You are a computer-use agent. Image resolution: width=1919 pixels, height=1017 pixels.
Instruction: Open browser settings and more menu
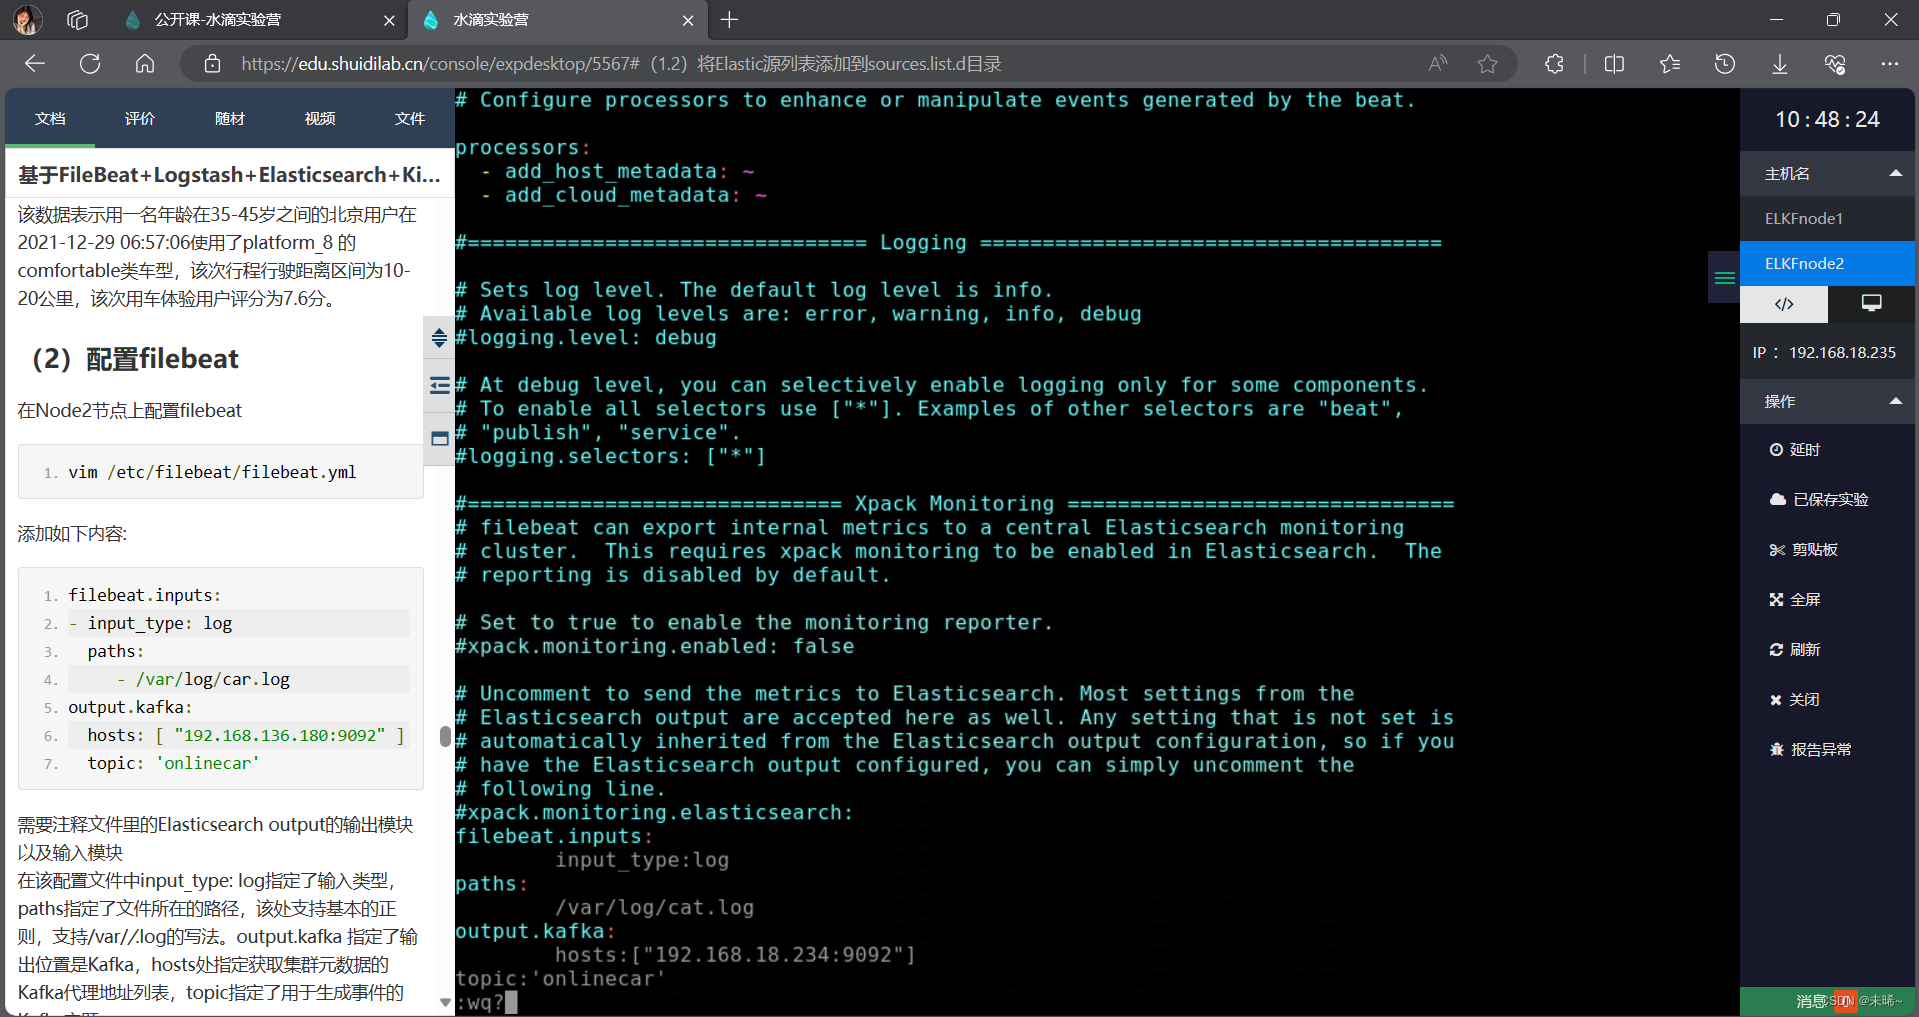(x=1889, y=64)
